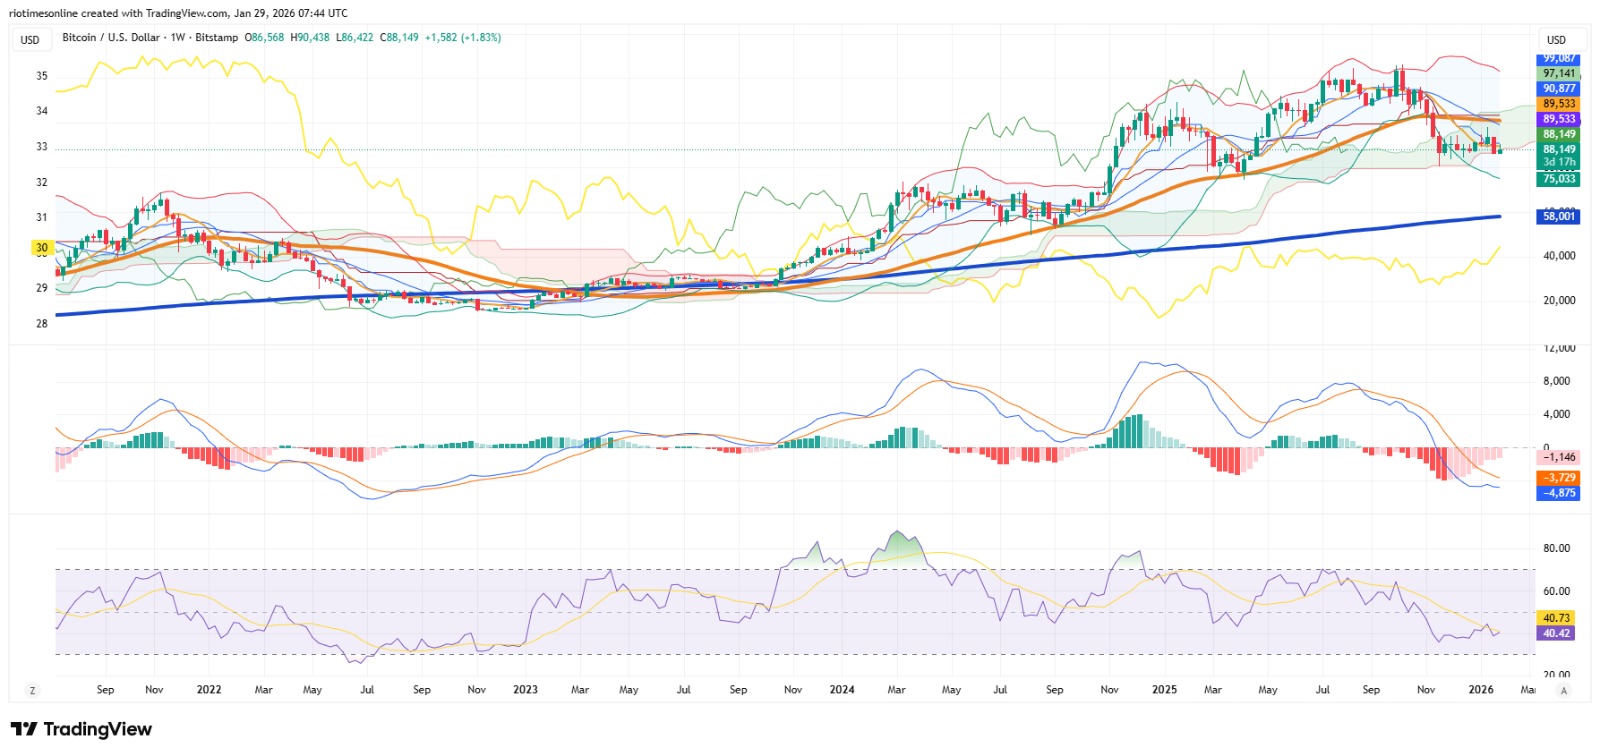Click the 88,149 countdown price label
Image resolution: width=1600 pixels, height=756 pixels.
(x=1558, y=155)
